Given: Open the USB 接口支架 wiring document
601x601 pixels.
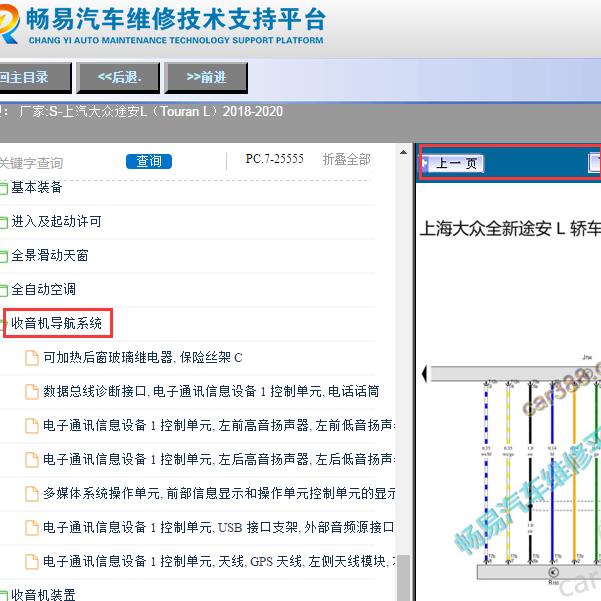Looking at the screenshot, I should point(218,527).
